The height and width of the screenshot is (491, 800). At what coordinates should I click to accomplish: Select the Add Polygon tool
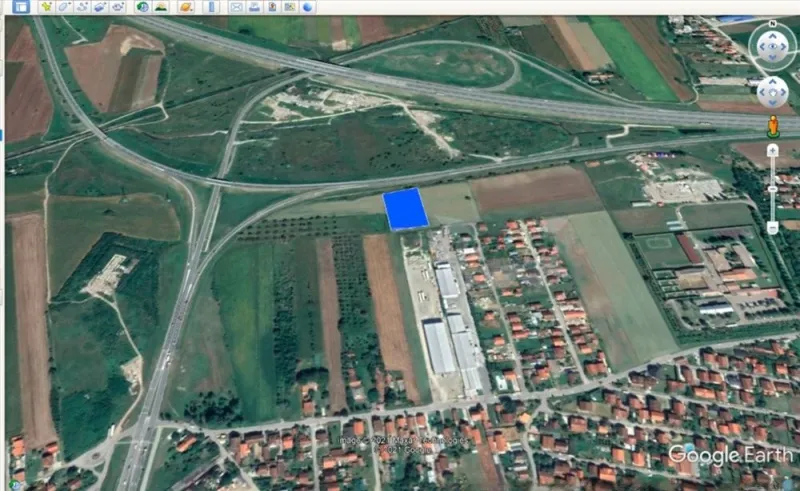pos(64,6)
